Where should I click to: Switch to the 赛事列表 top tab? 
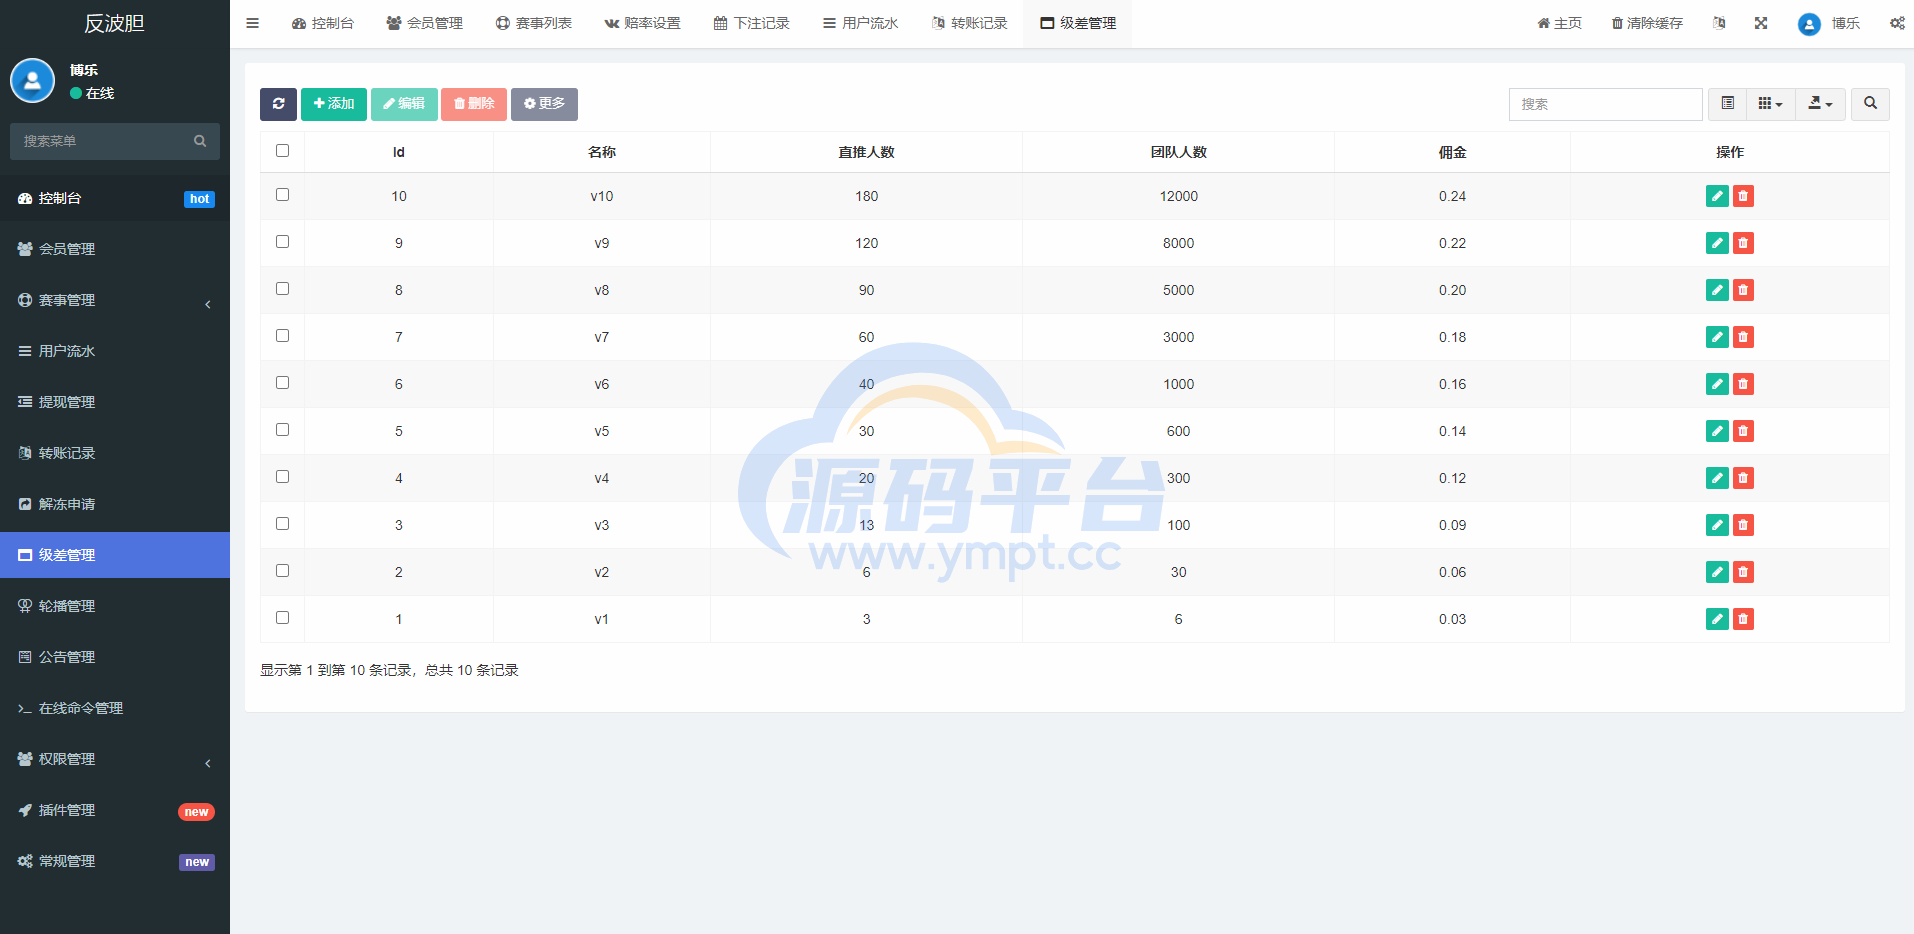tap(533, 23)
